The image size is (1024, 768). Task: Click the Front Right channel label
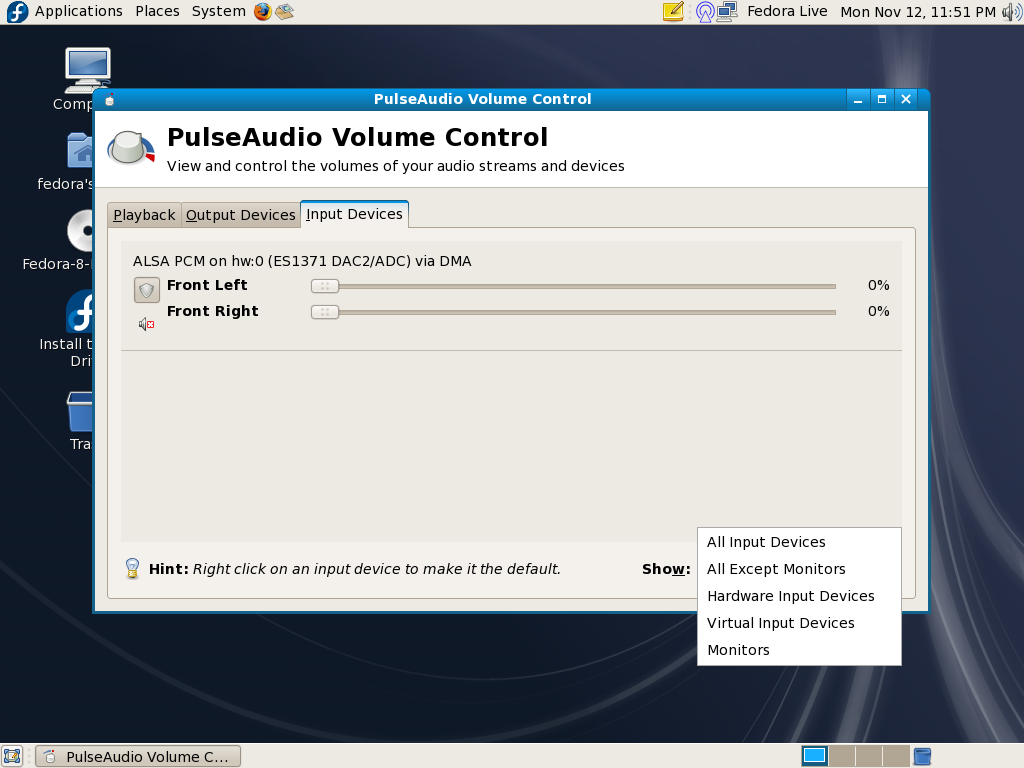coord(213,312)
